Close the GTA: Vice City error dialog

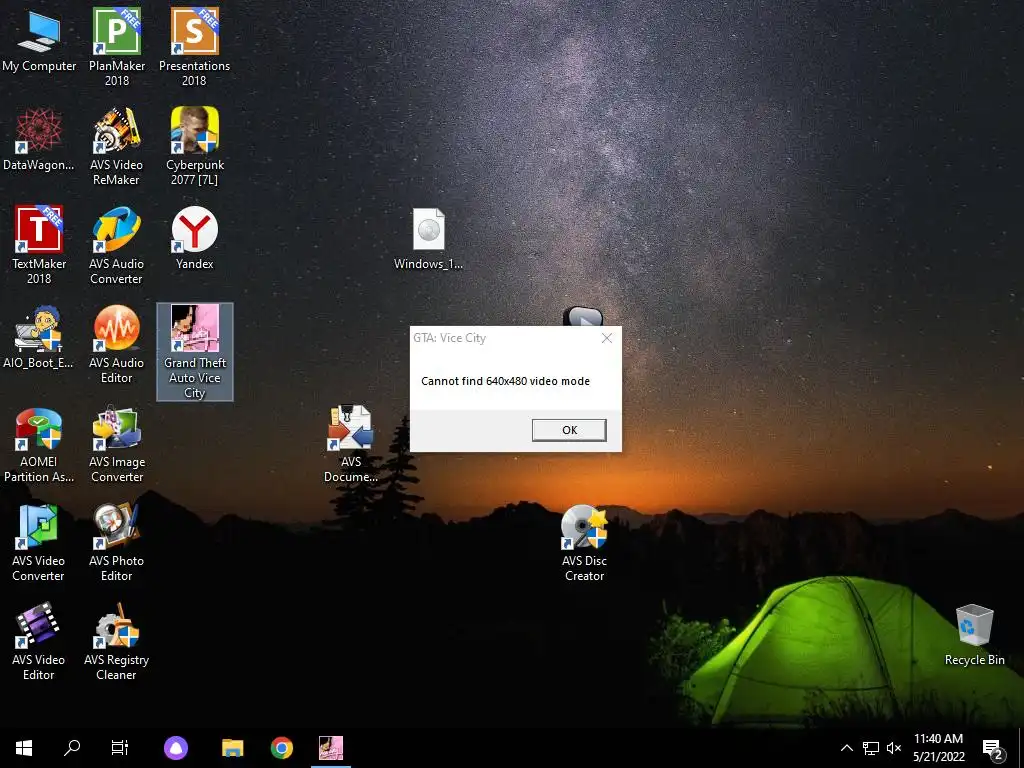tap(607, 338)
